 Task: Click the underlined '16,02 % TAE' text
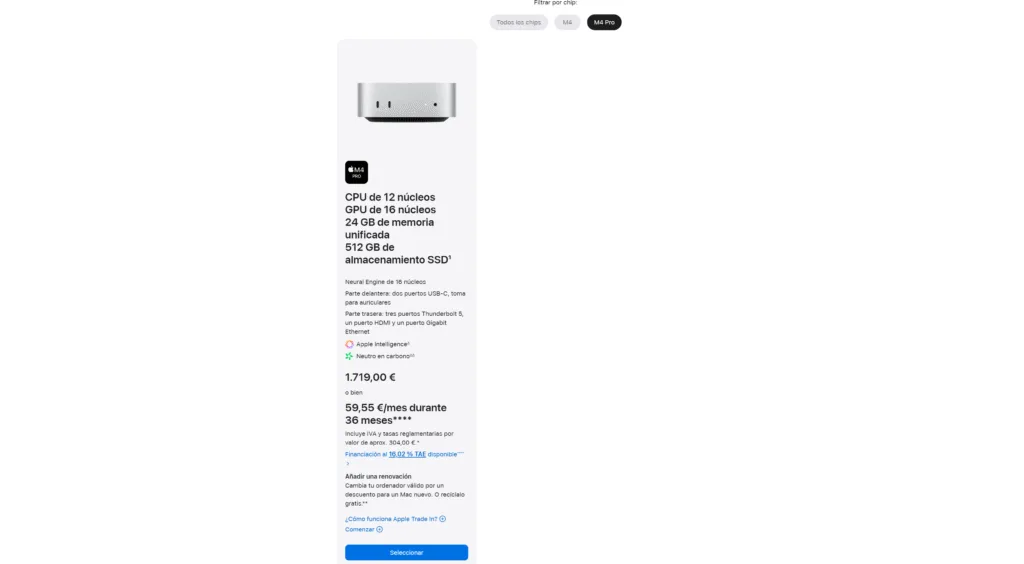[x=407, y=454]
